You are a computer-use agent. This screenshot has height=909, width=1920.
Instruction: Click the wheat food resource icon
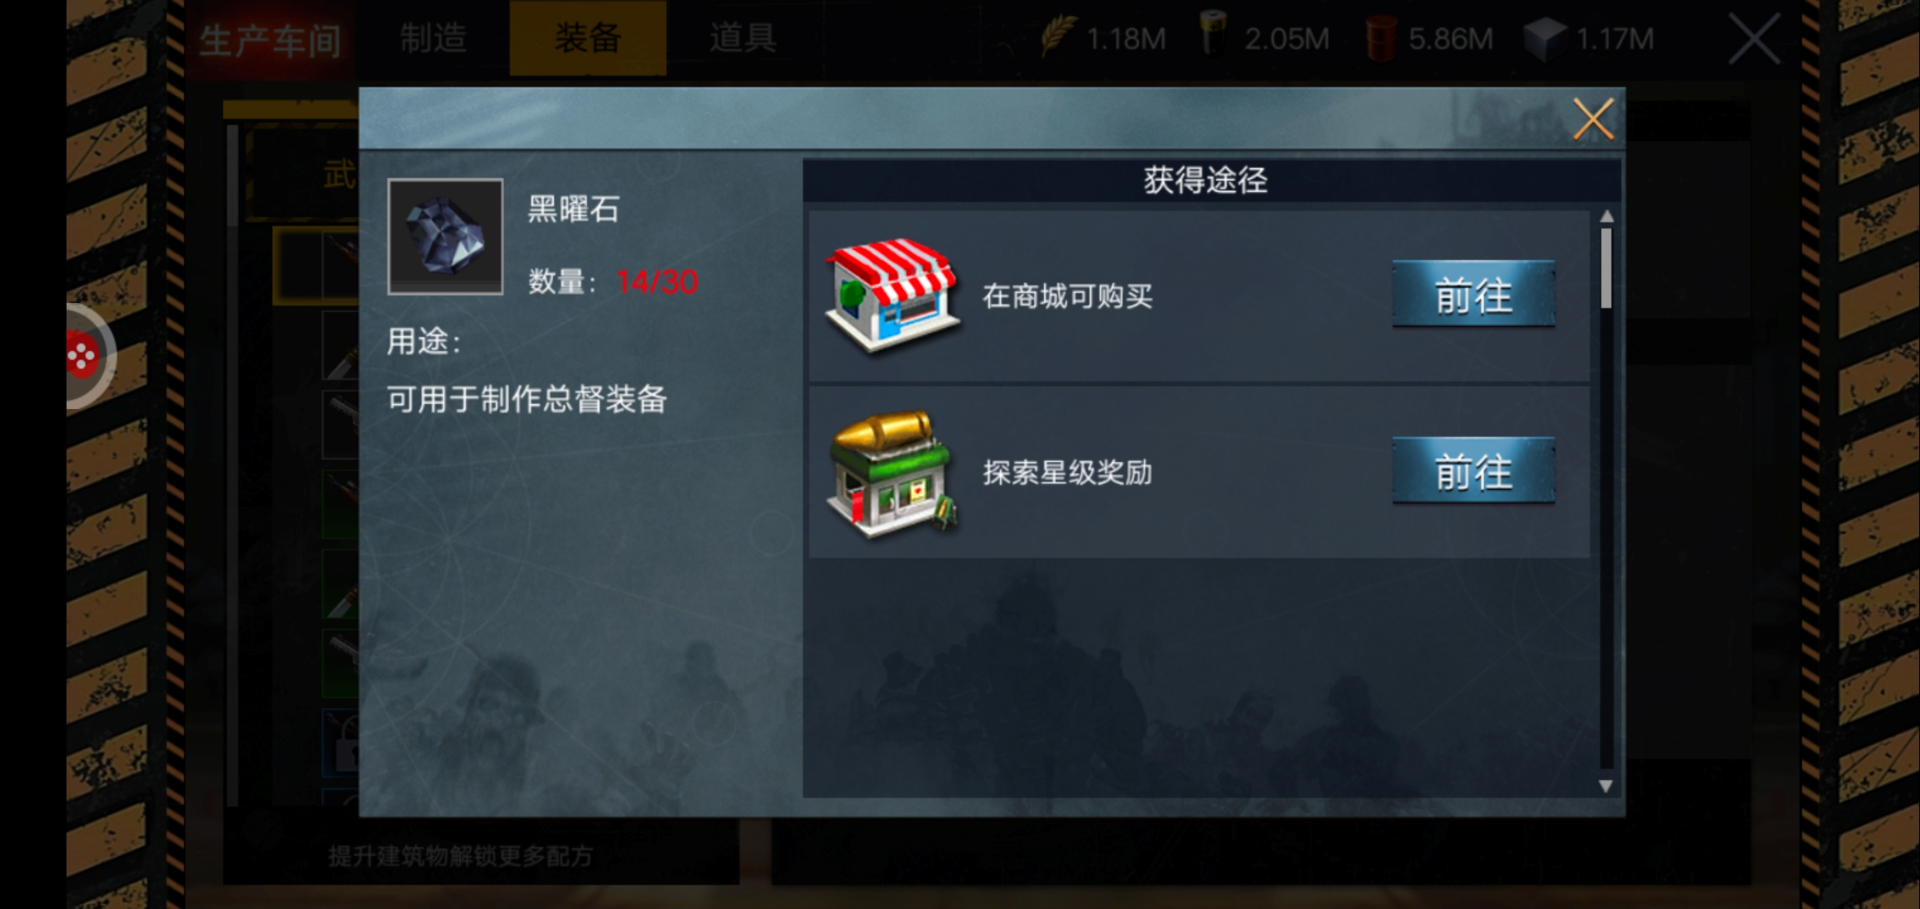pos(1058,36)
